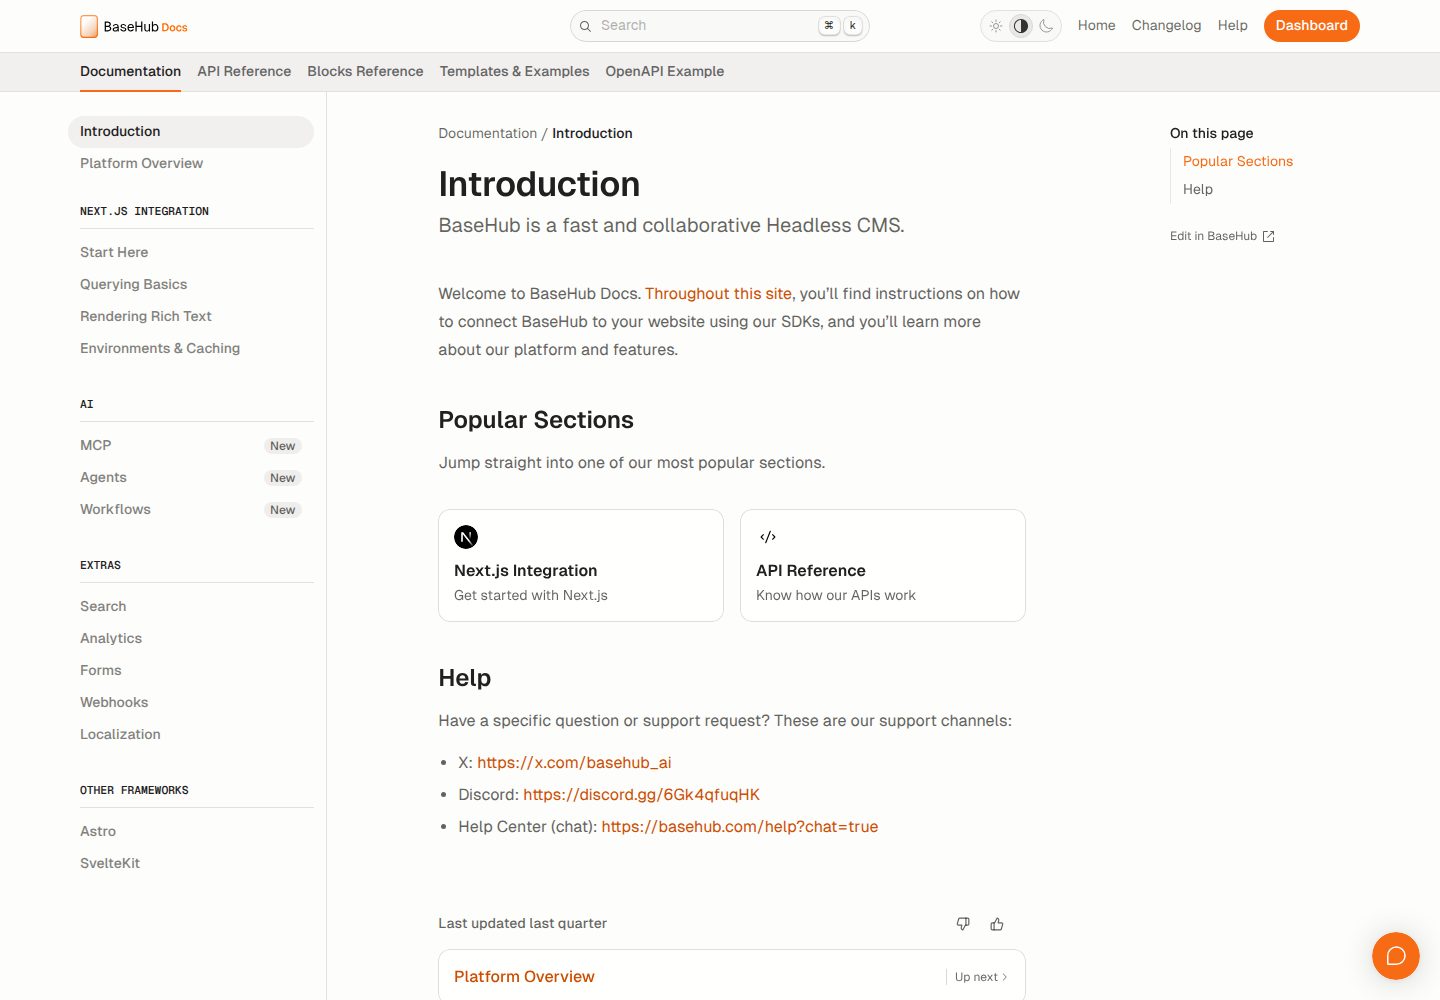Screen dimensions: 1440x1000
Task: Open the API Reference card
Action: 883,566
